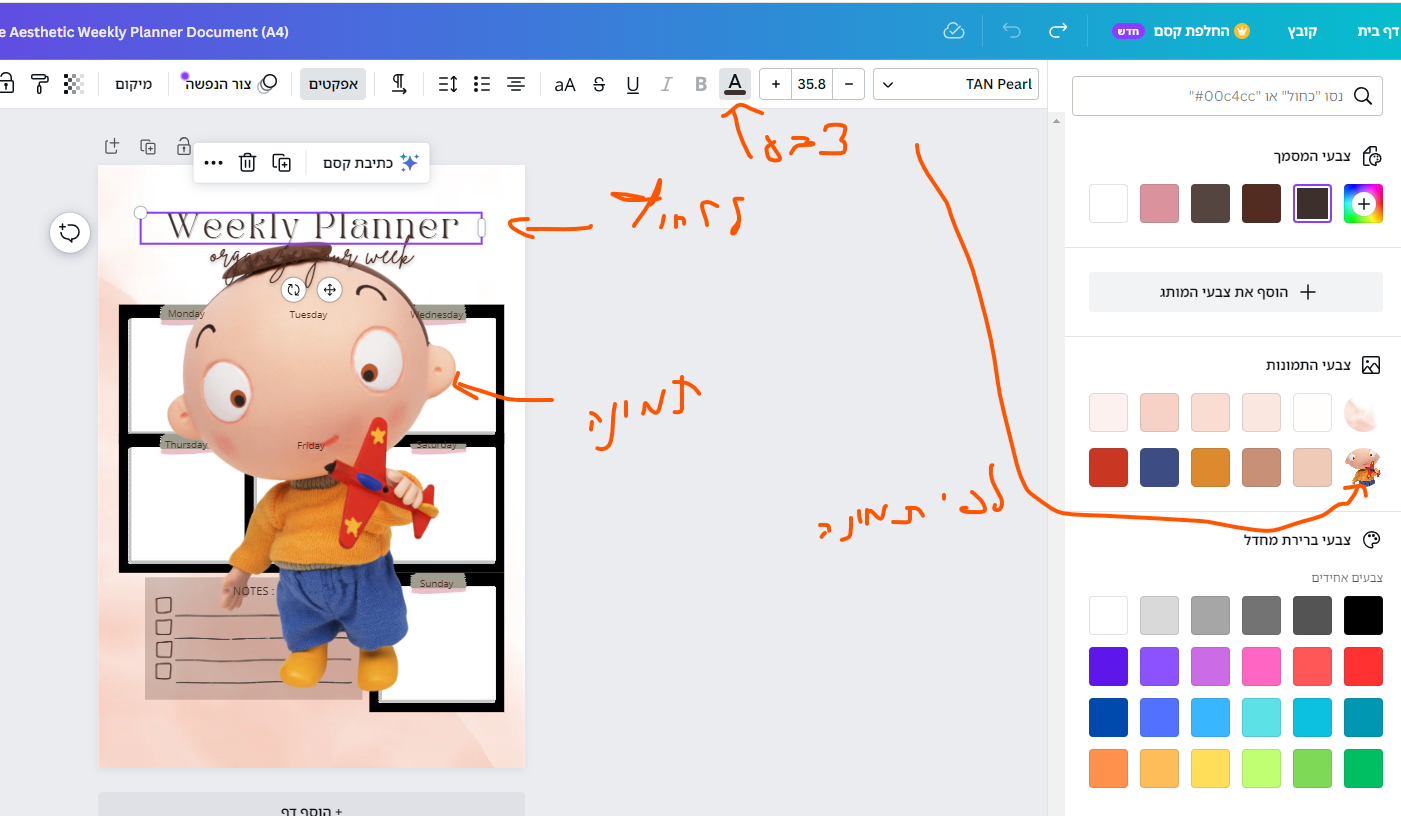Duplicate the page using the icon above the page
The image size is (1401, 816).
[148, 146]
